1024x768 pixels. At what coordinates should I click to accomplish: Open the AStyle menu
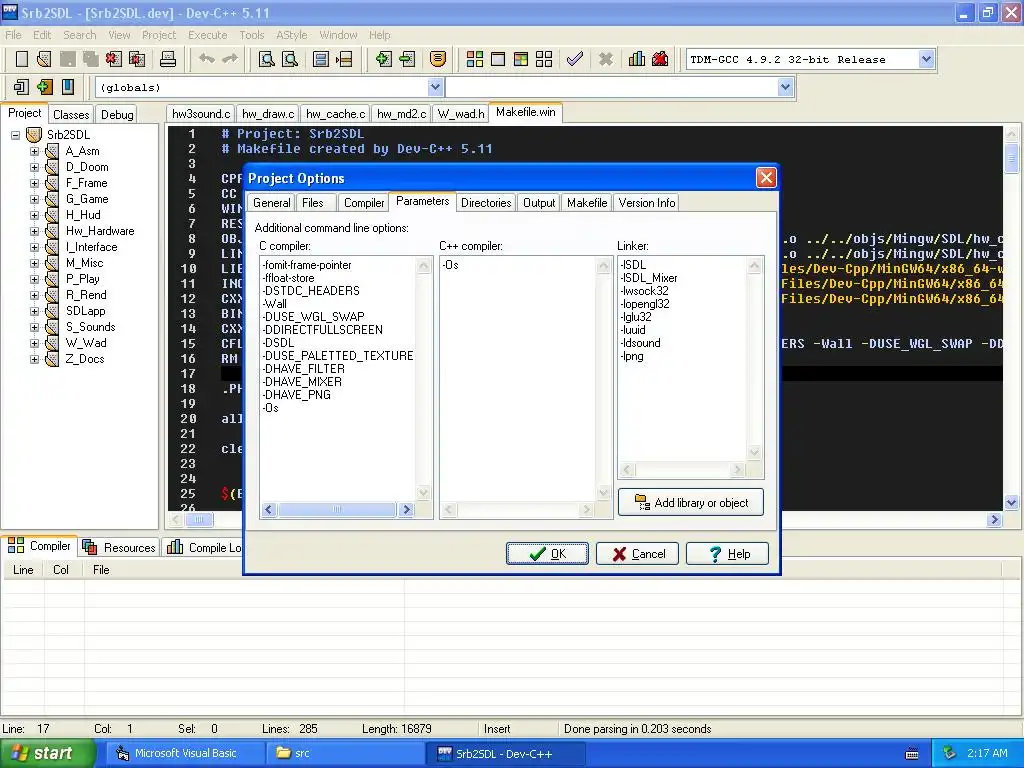click(x=291, y=35)
